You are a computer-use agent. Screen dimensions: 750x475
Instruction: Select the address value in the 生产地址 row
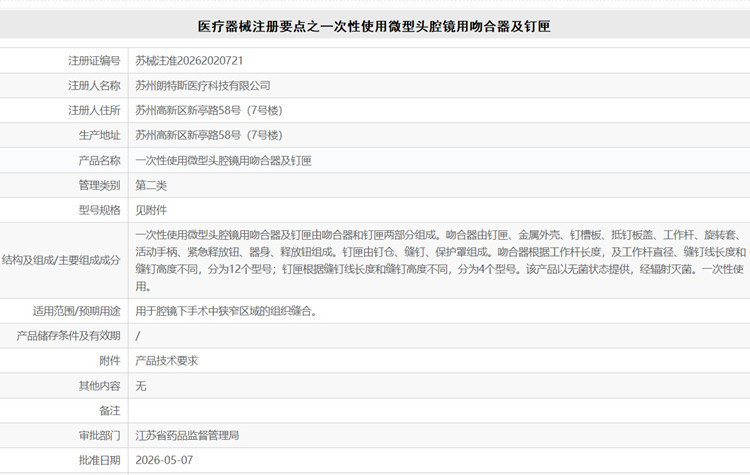(x=209, y=135)
